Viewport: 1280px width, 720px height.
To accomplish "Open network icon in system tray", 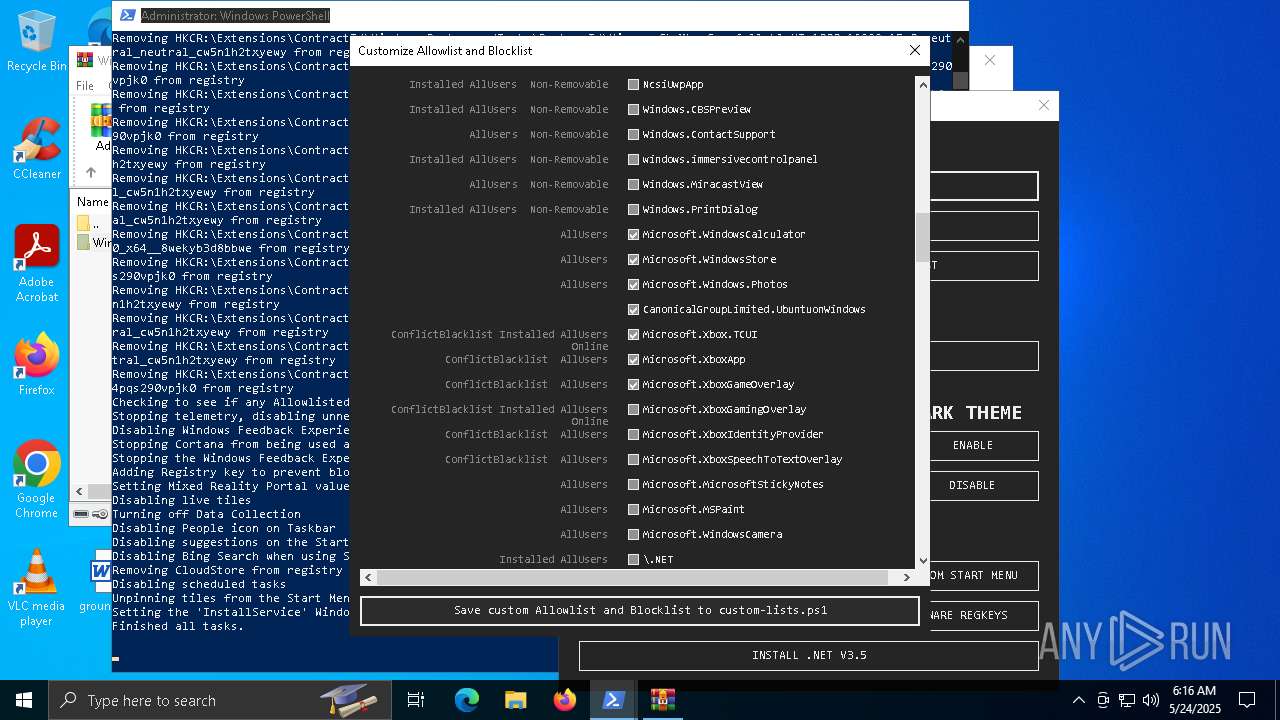I will tap(1127, 700).
